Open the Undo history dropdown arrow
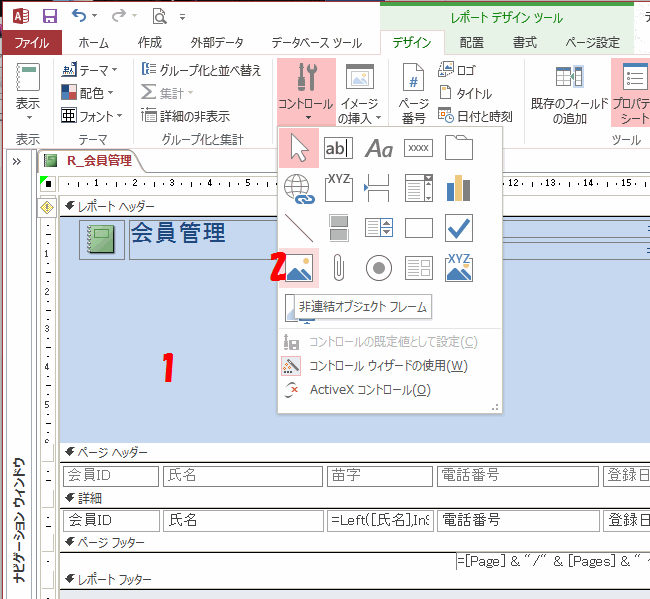The image size is (650, 599). tap(95, 16)
